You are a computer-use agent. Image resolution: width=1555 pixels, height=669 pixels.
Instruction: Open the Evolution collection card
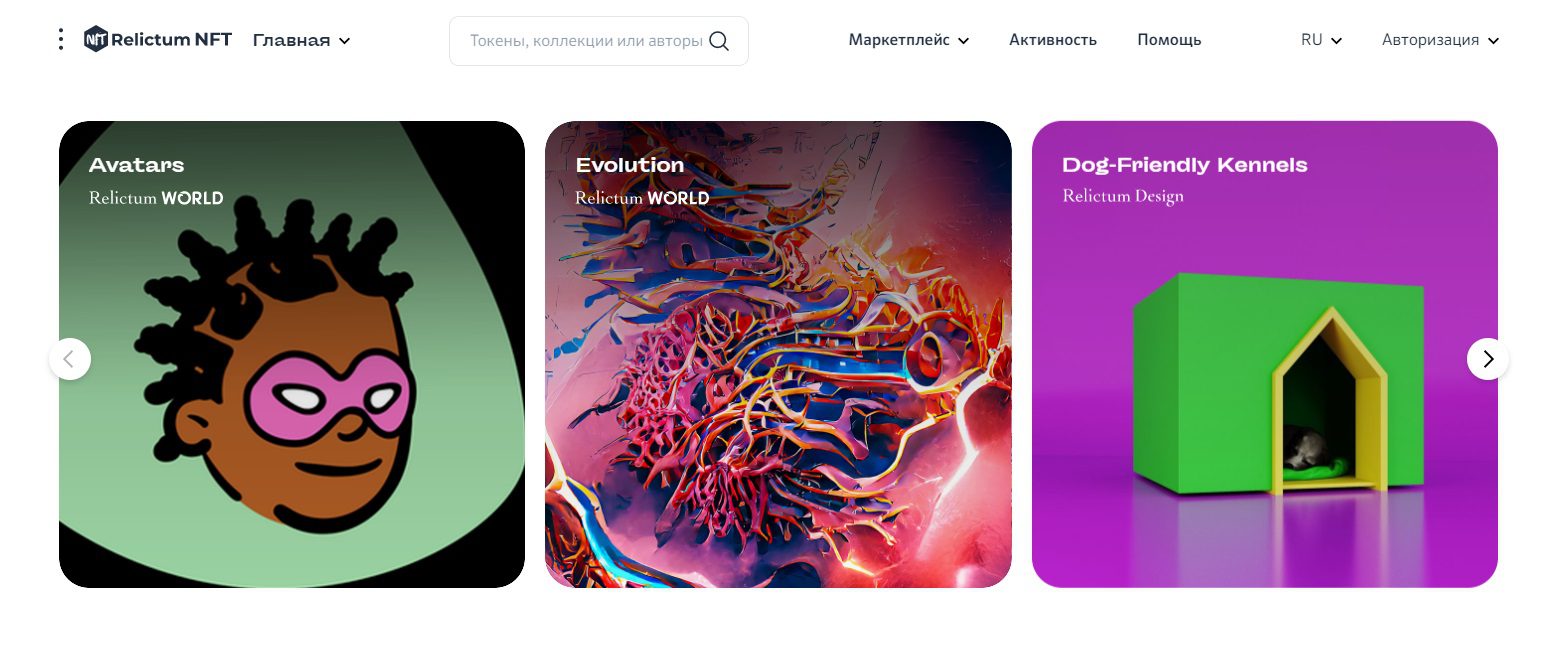(778, 354)
